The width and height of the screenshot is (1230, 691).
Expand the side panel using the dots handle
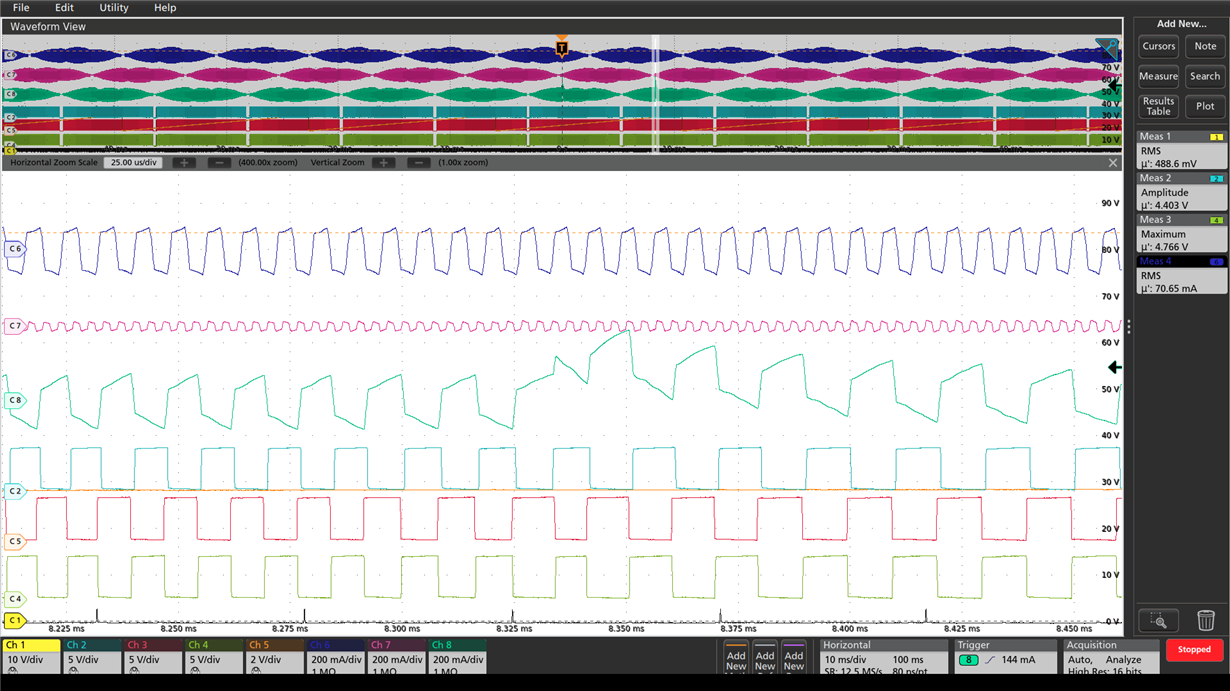tap(1128, 326)
